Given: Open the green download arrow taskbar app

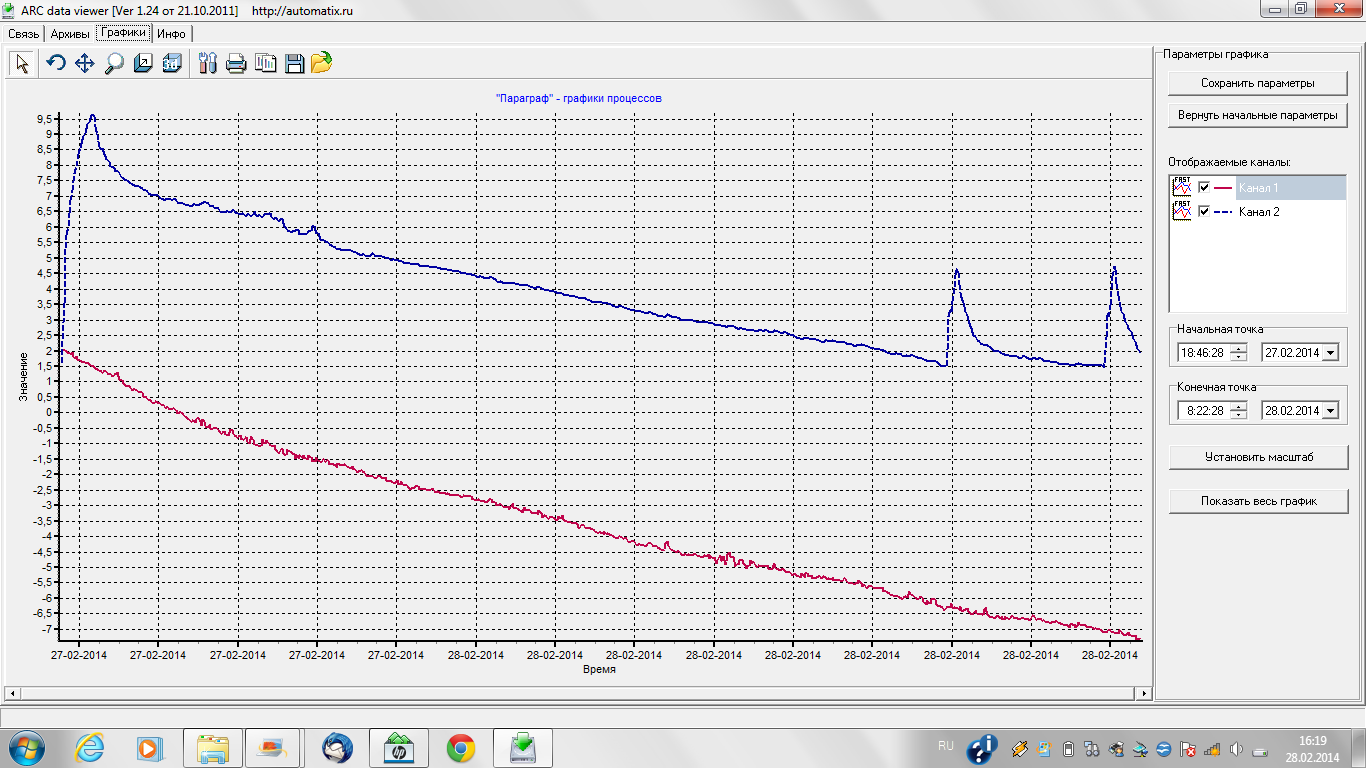Looking at the screenshot, I should pos(523,747).
